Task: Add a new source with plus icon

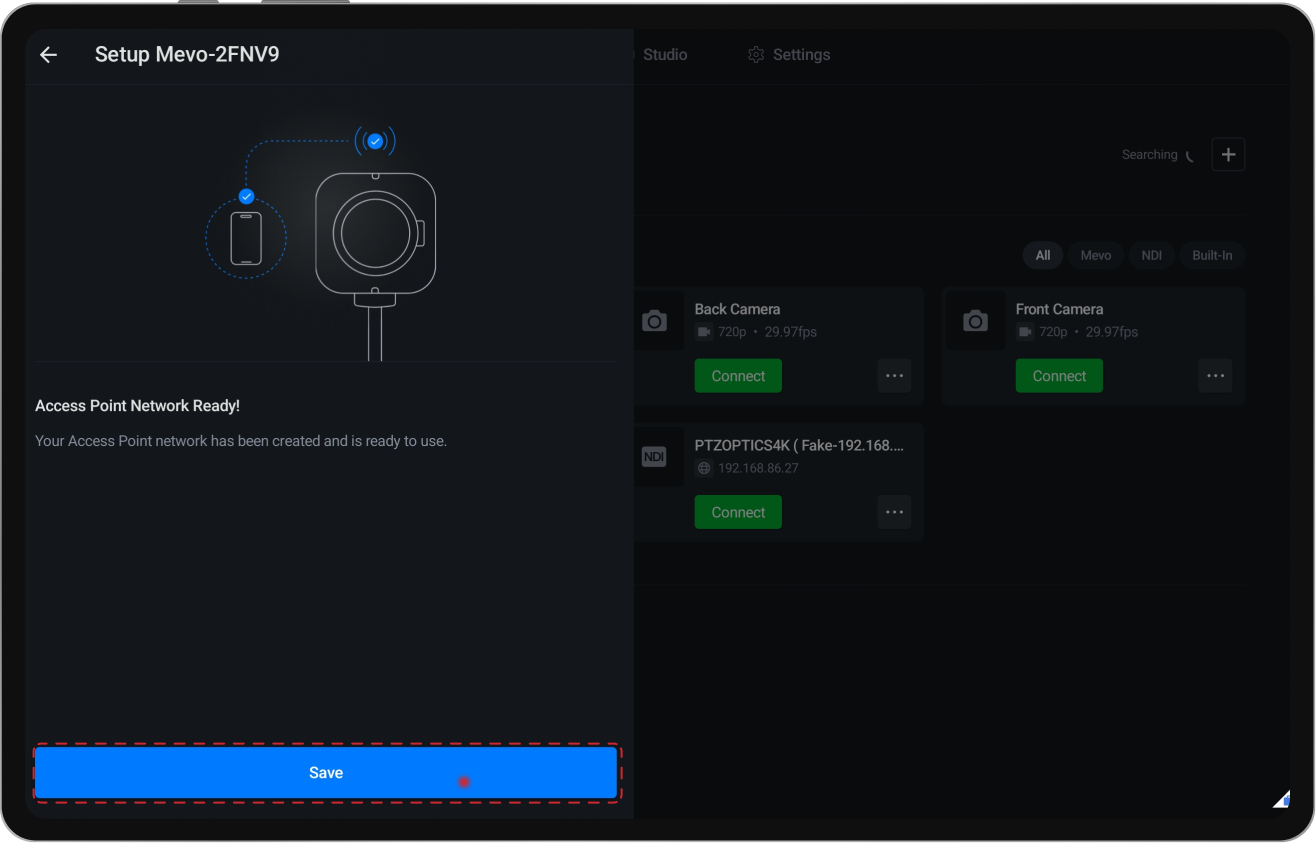Action: 1228,155
